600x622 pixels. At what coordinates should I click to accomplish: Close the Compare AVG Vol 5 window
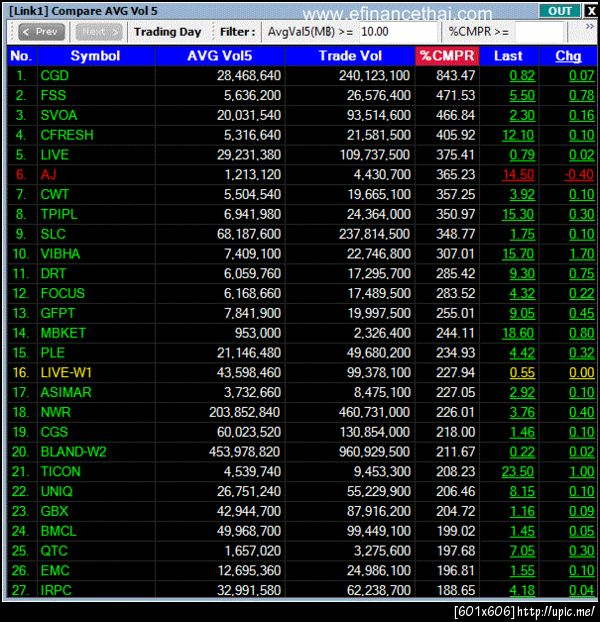(591, 11)
